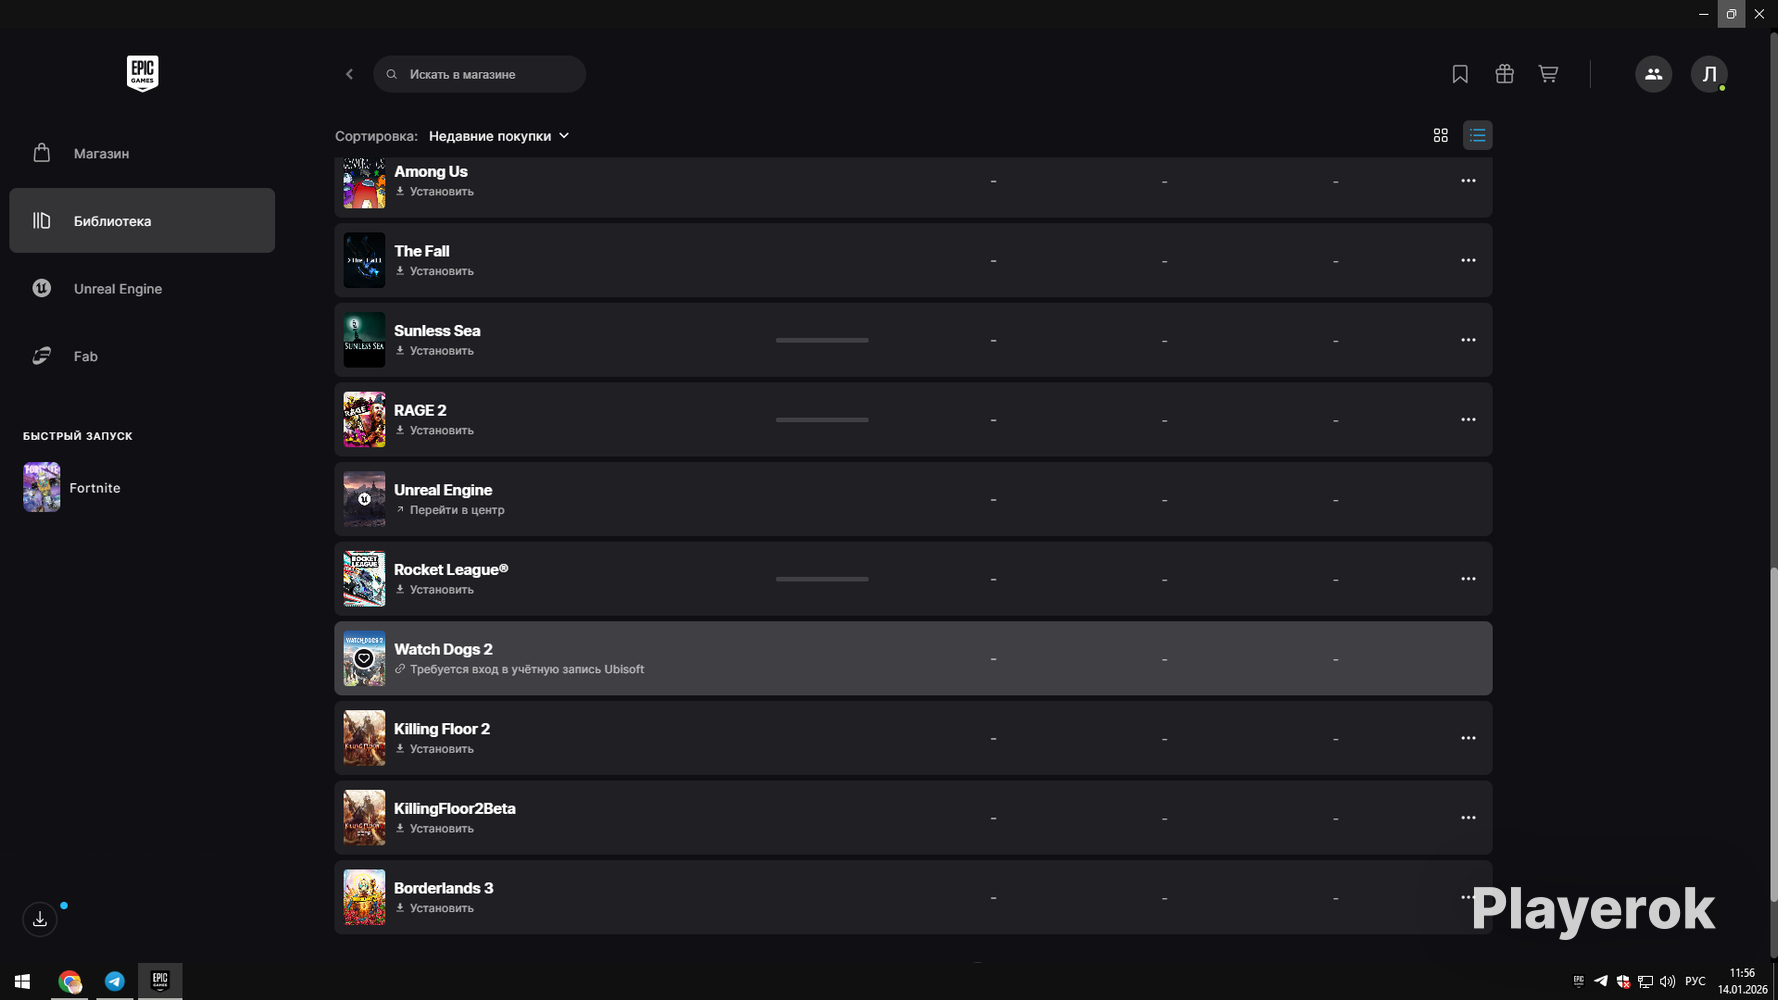
Task: Install Among Us via Установить
Action: tap(435, 192)
